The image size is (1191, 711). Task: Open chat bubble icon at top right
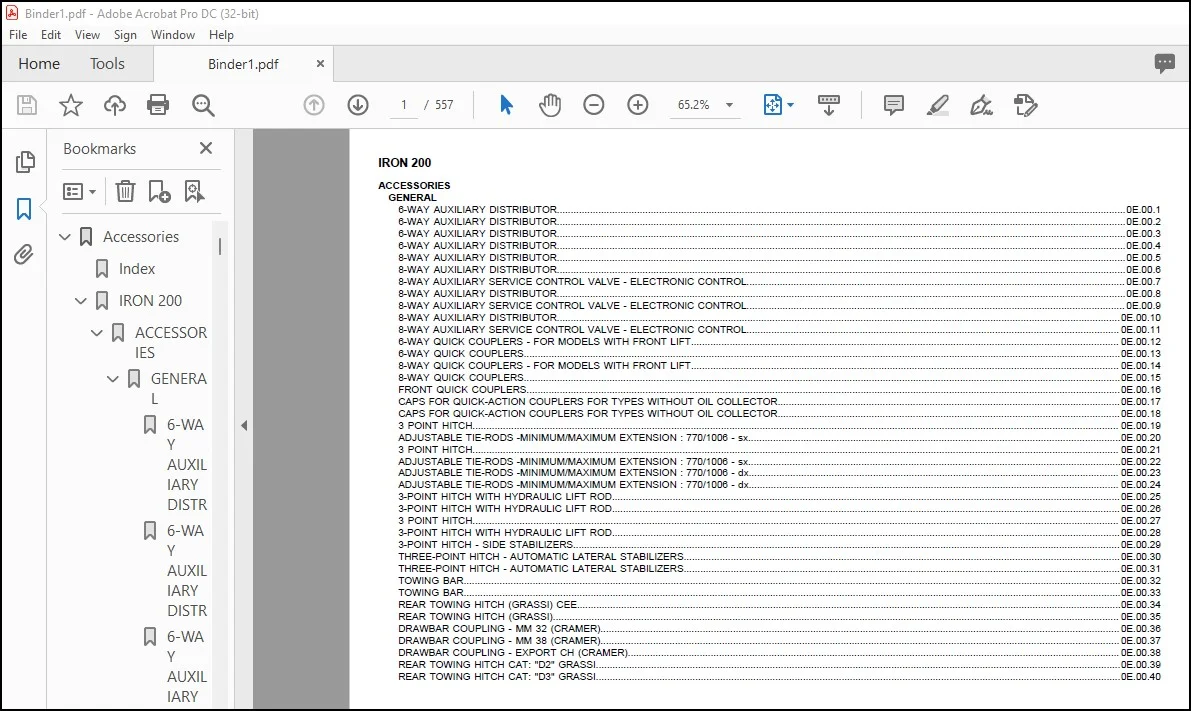tap(1164, 63)
